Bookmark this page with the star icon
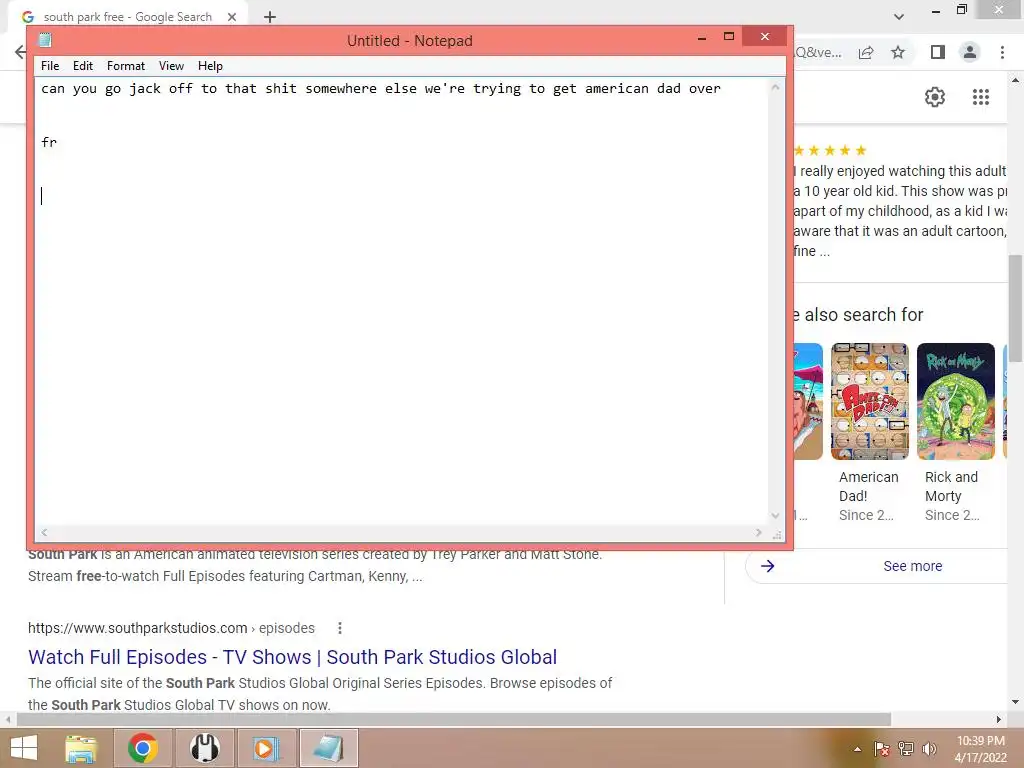The image size is (1024, 768). point(898,52)
